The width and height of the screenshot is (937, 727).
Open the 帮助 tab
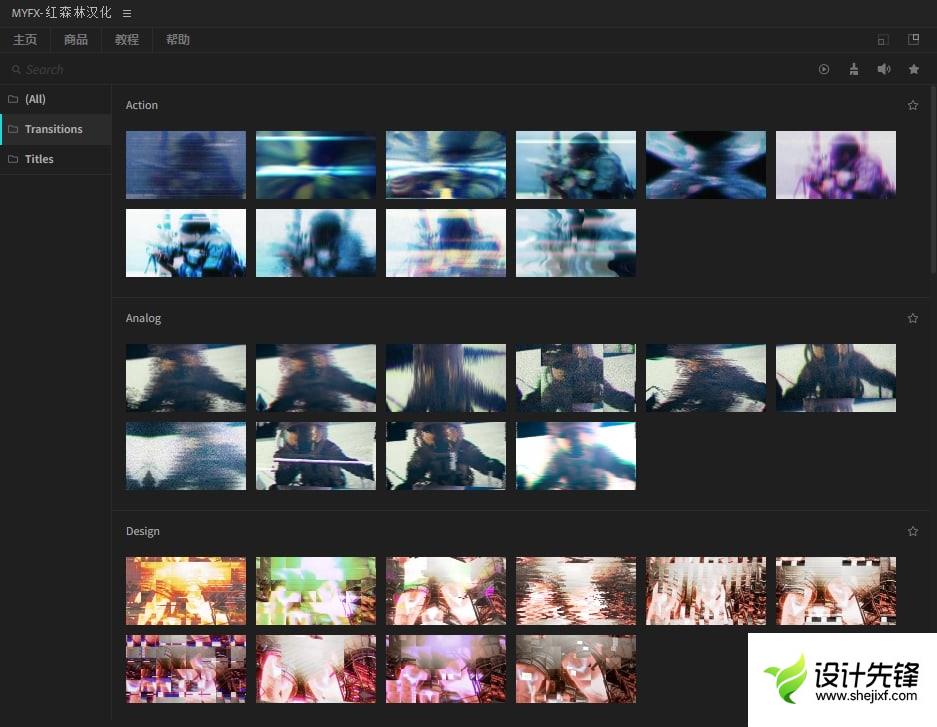tap(178, 40)
